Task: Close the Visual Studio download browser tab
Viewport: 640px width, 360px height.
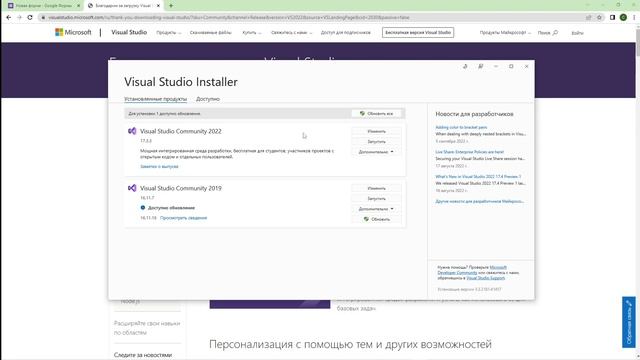Action: click(x=158, y=6)
